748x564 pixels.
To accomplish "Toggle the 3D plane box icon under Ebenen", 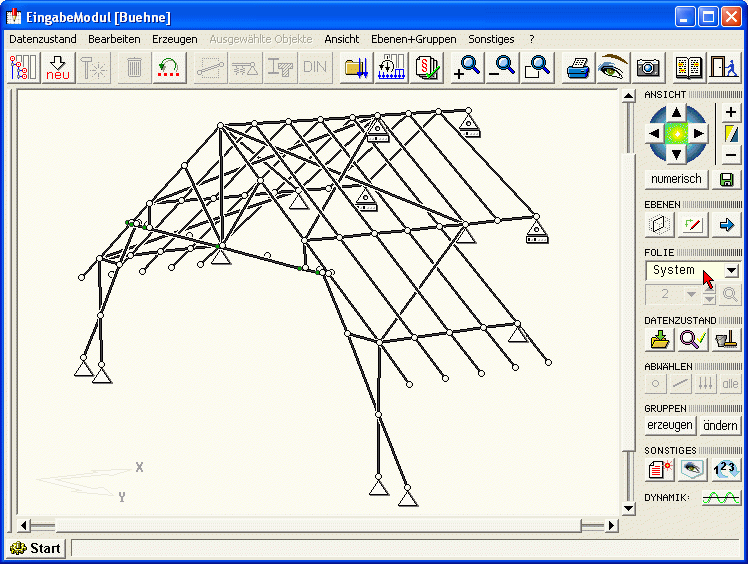I will [659, 224].
